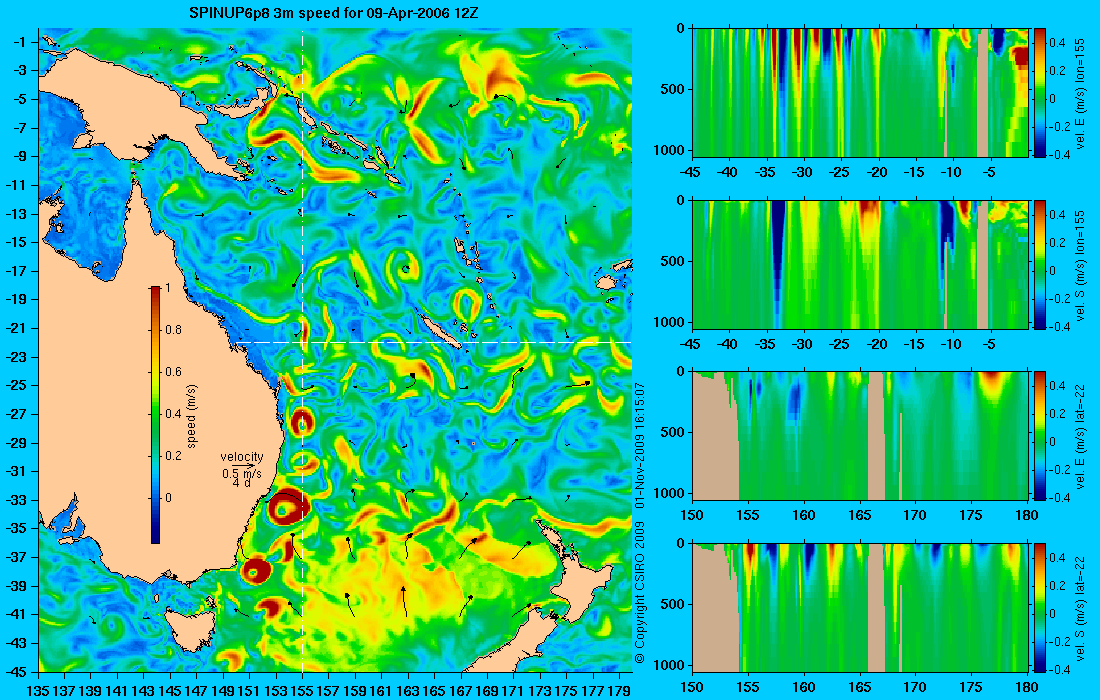Image resolution: width=1100 pixels, height=700 pixels.
Task: Click the "0.5 m/s" legend text
Action: tap(242, 474)
